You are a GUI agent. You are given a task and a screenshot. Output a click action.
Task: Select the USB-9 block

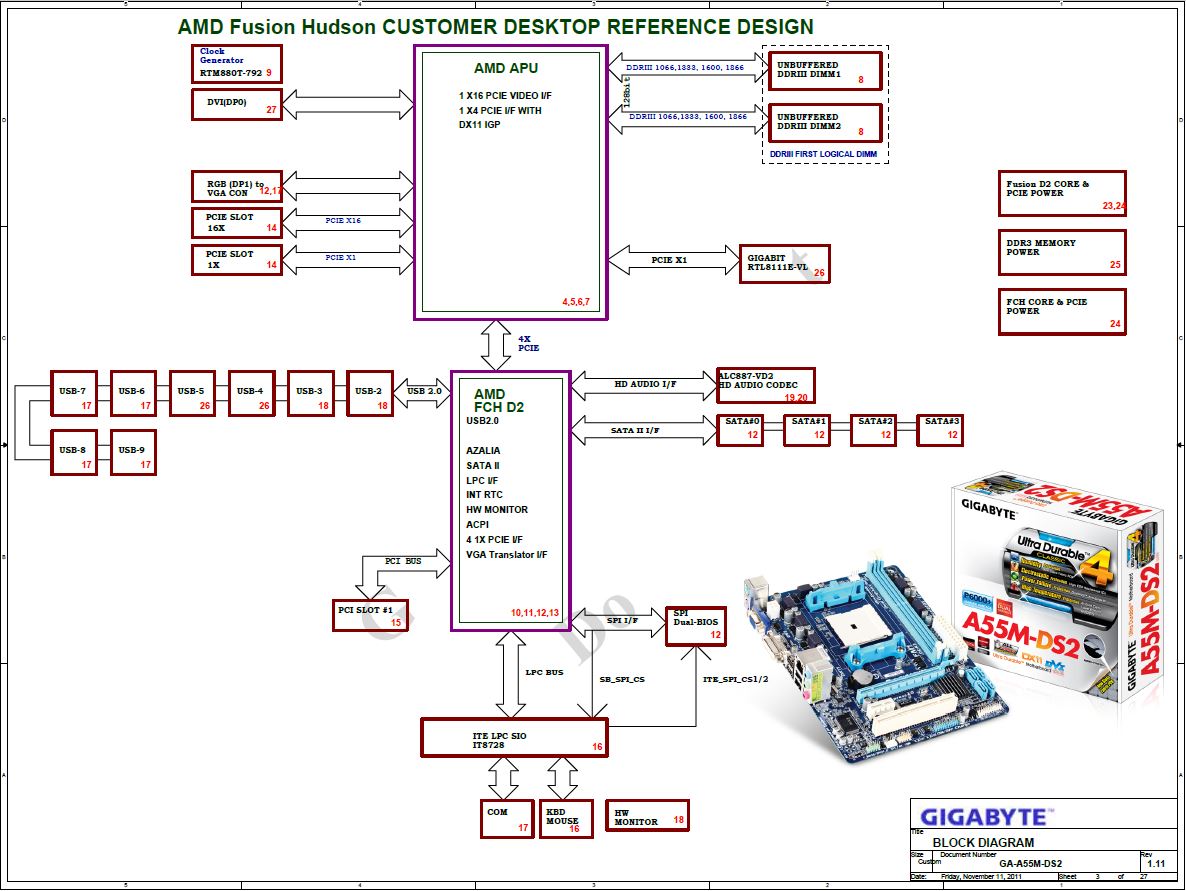[x=133, y=452]
